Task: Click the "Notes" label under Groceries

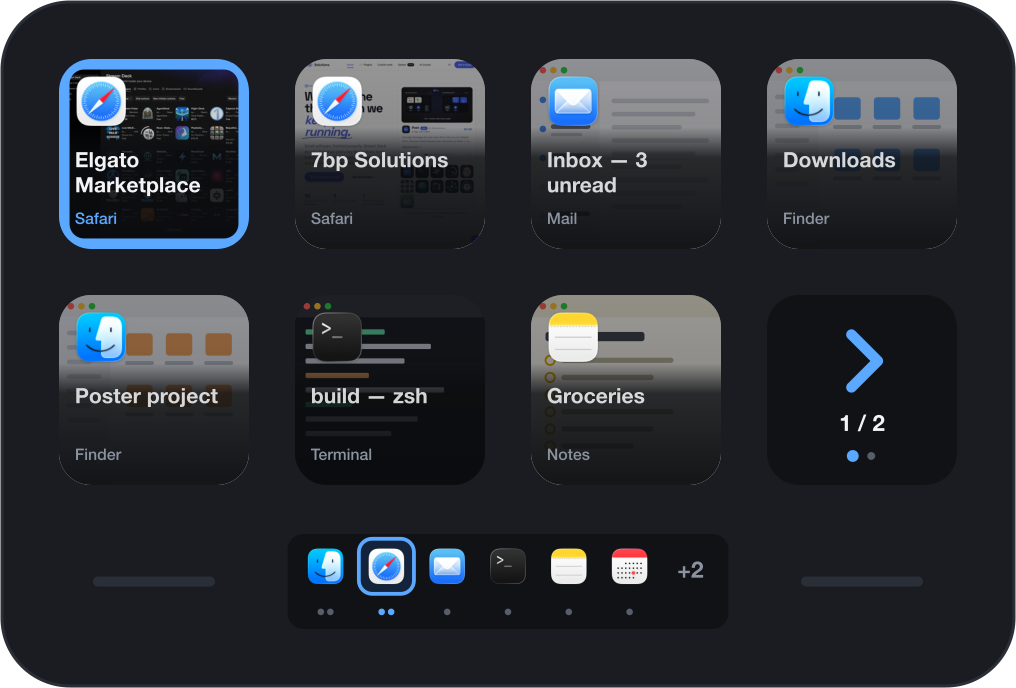Action: 568,454
